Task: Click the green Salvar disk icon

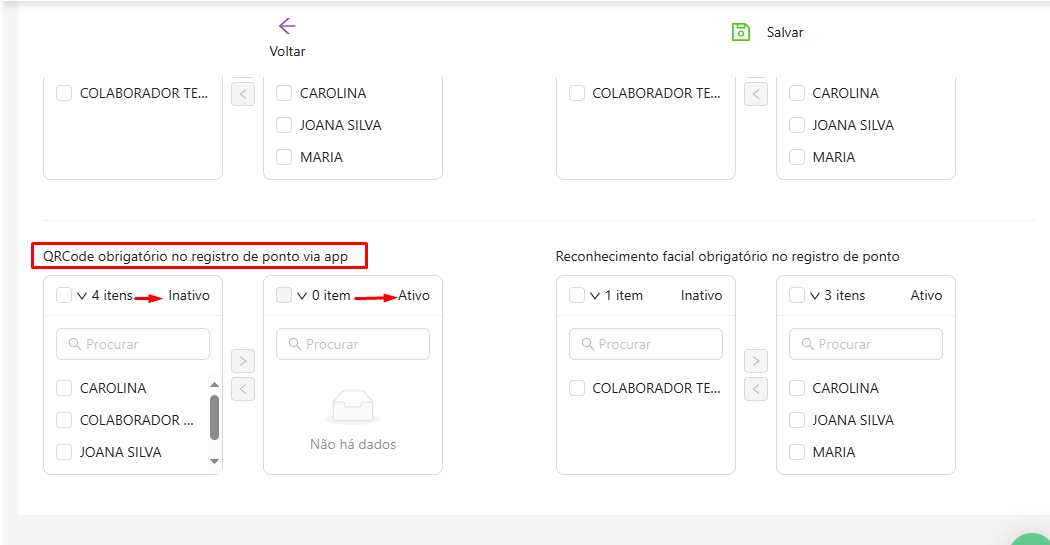Action: 740,32
